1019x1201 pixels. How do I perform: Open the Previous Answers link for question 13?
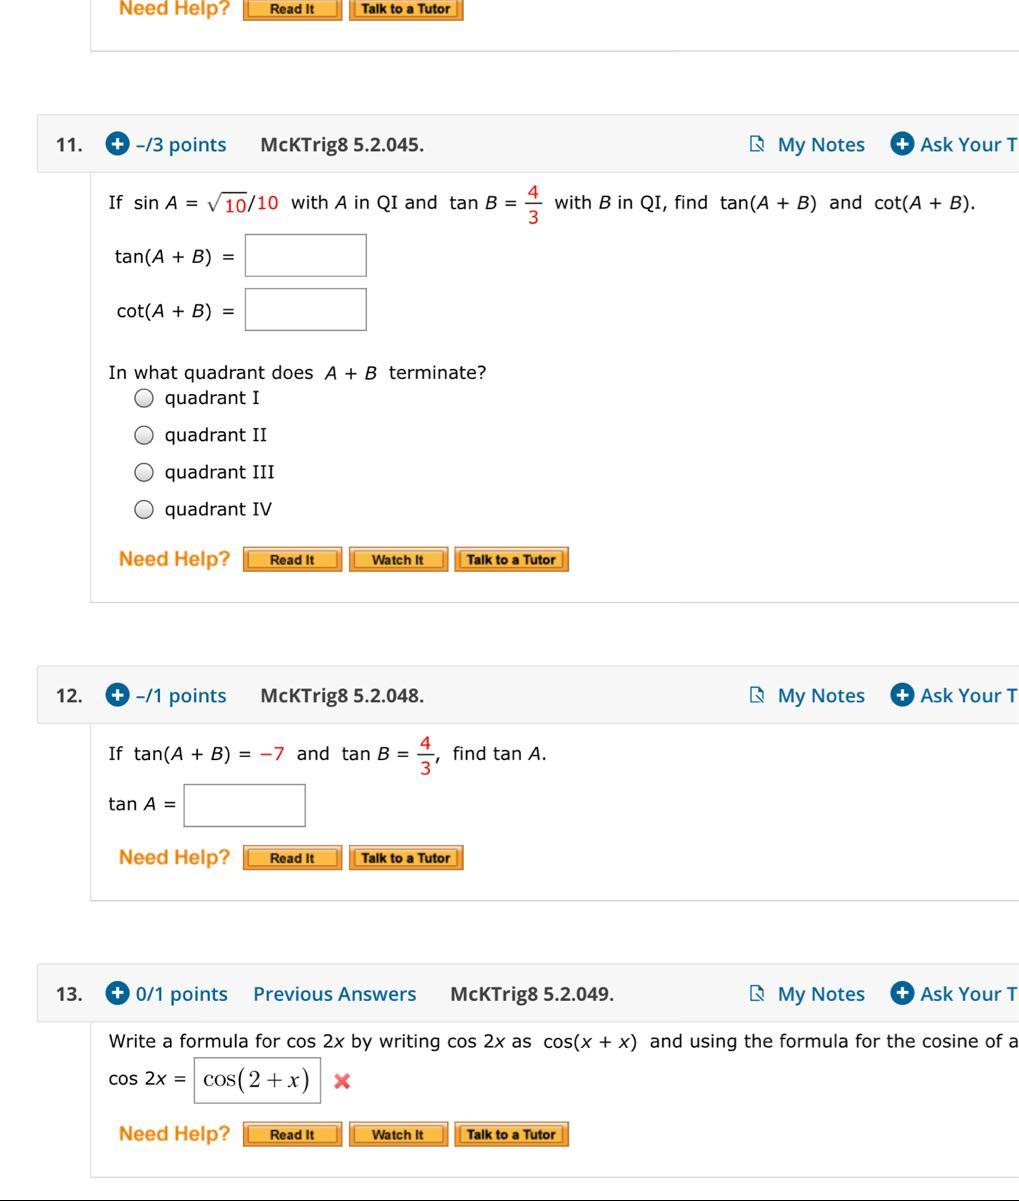point(334,994)
